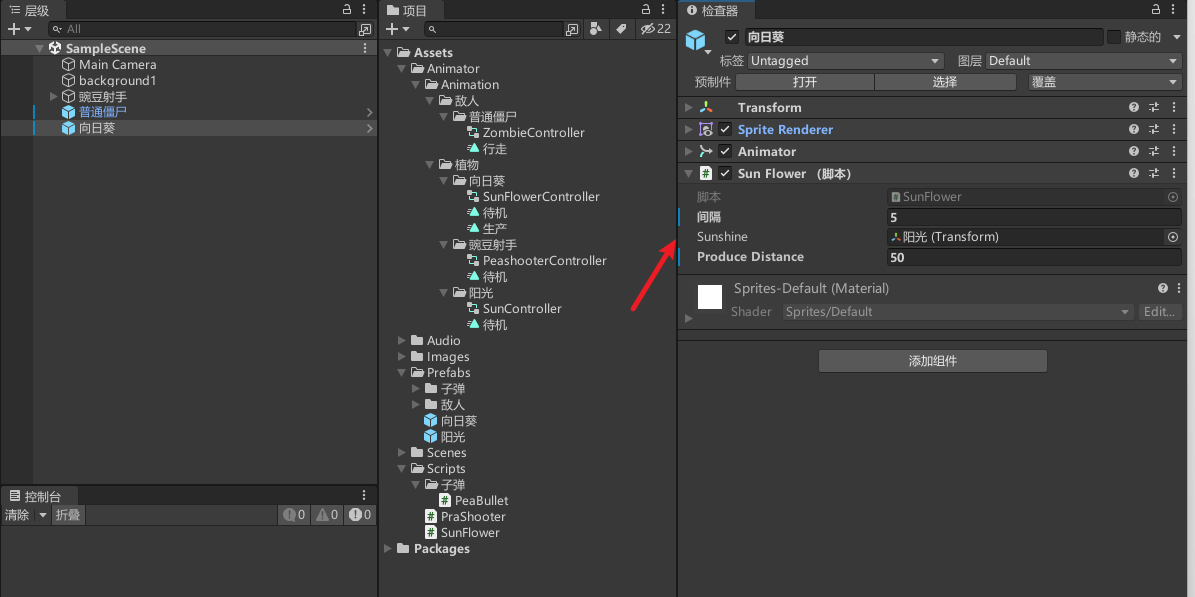The image size is (1195, 597).
Task: Toggle the 向日葵 object active checkbox
Action: [x=732, y=37]
